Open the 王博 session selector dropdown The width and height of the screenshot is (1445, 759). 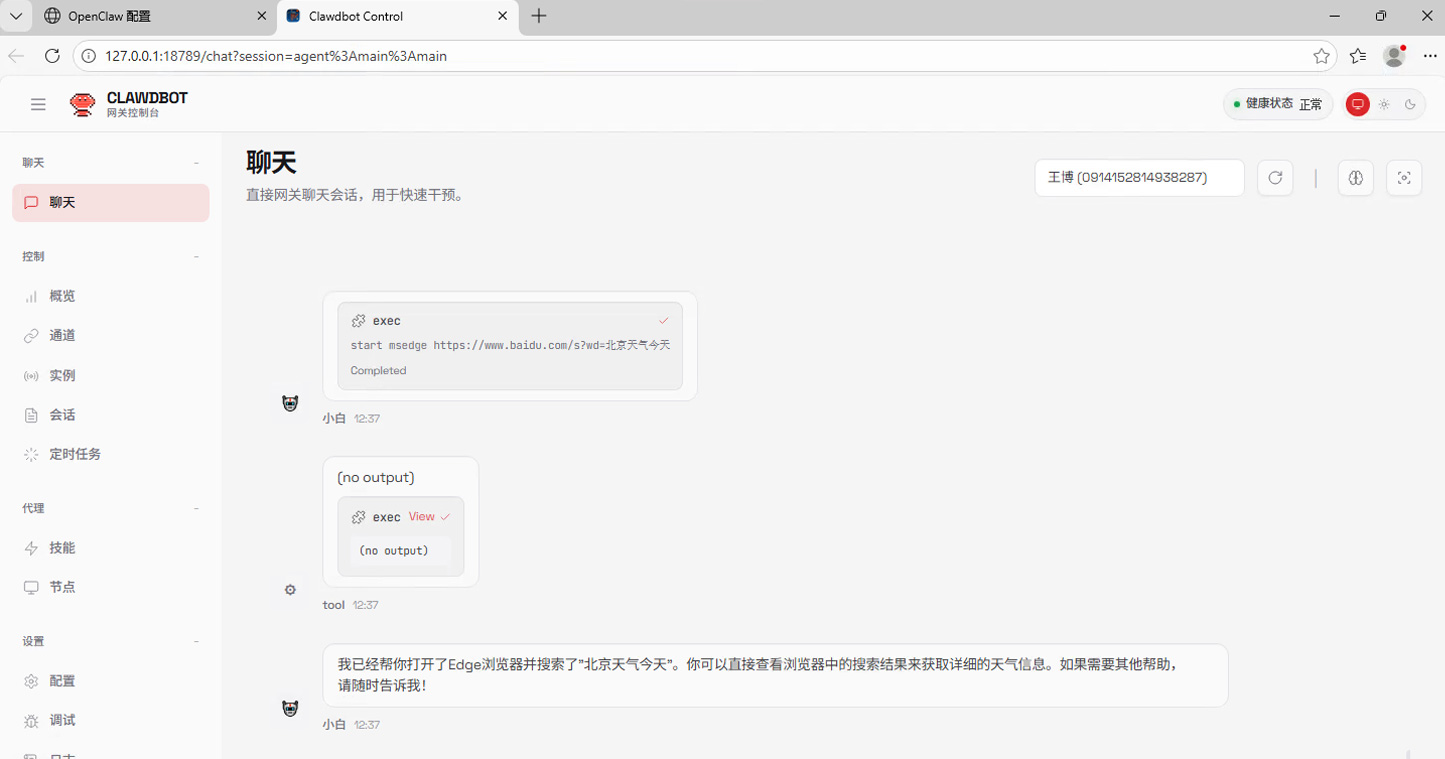click(1139, 178)
